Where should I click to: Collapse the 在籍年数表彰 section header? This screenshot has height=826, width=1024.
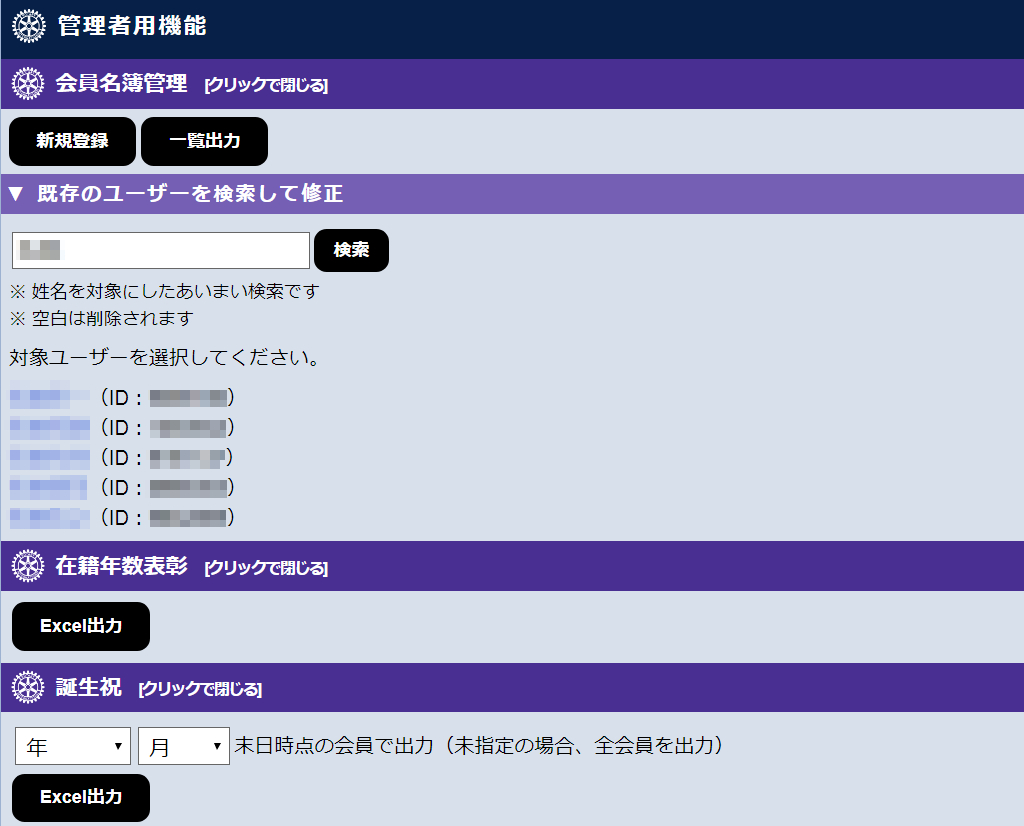[265, 568]
